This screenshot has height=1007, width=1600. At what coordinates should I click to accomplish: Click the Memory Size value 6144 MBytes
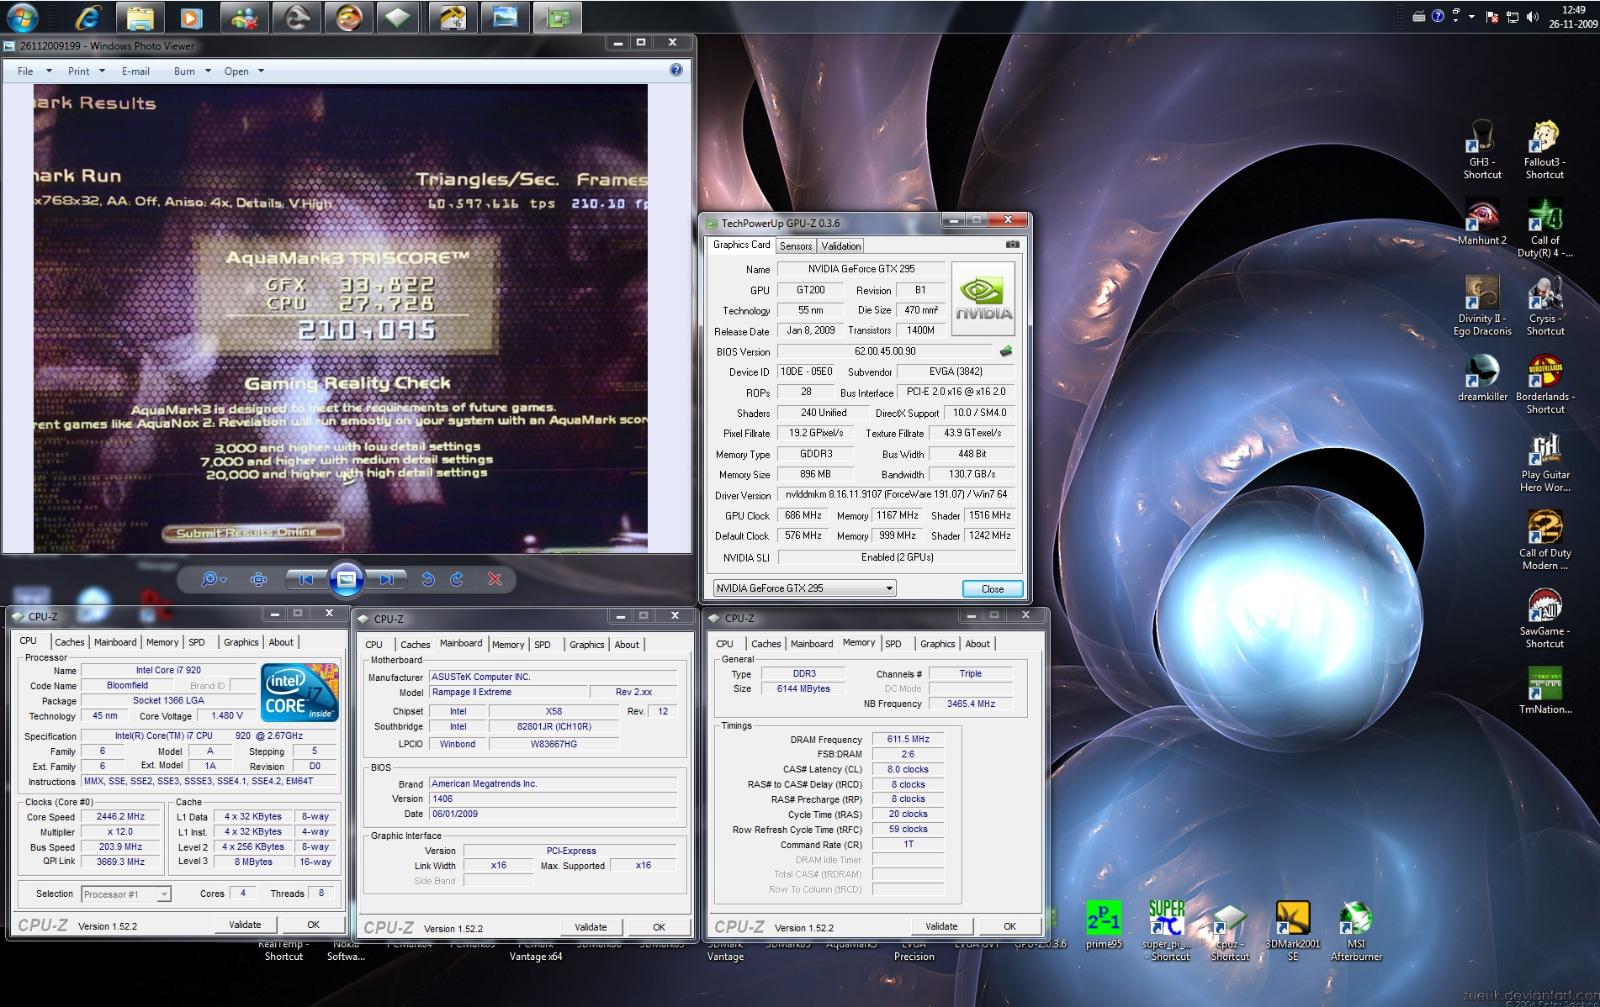[x=803, y=689]
